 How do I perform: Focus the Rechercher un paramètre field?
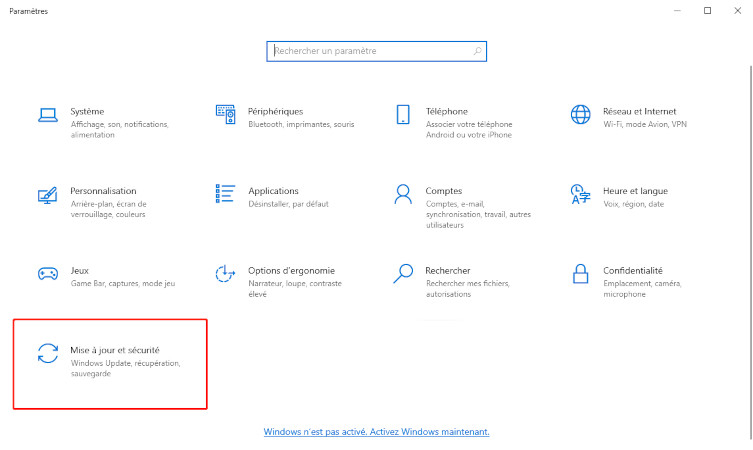(x=376, y=51)
